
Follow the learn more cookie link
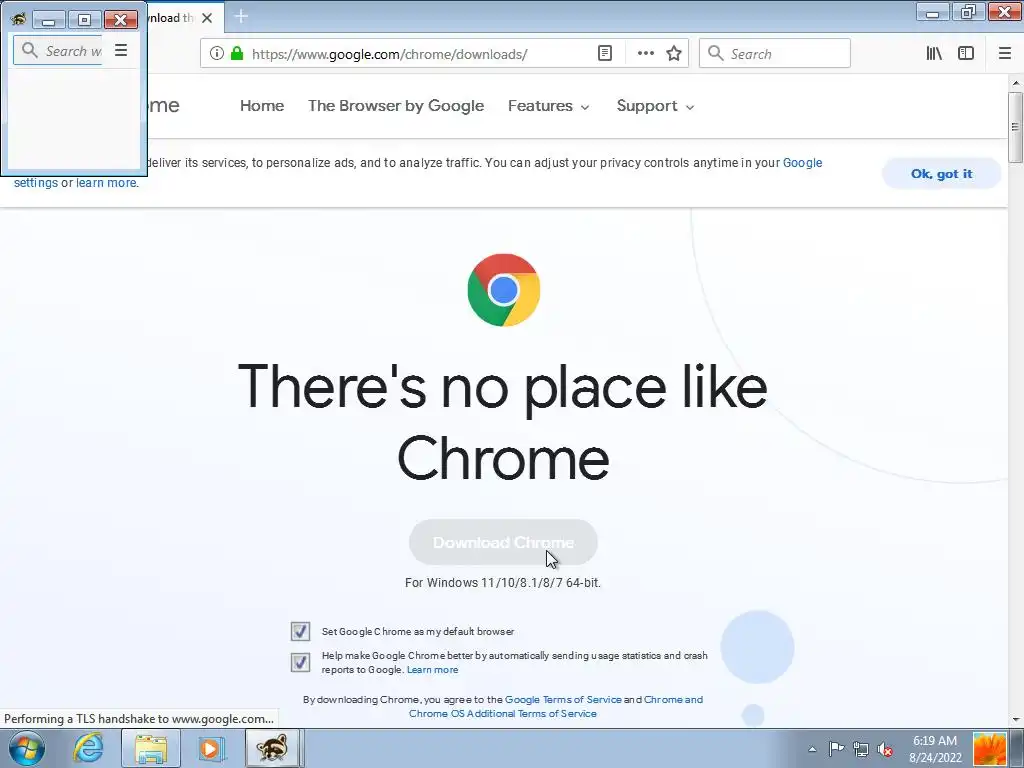point(106,183)
